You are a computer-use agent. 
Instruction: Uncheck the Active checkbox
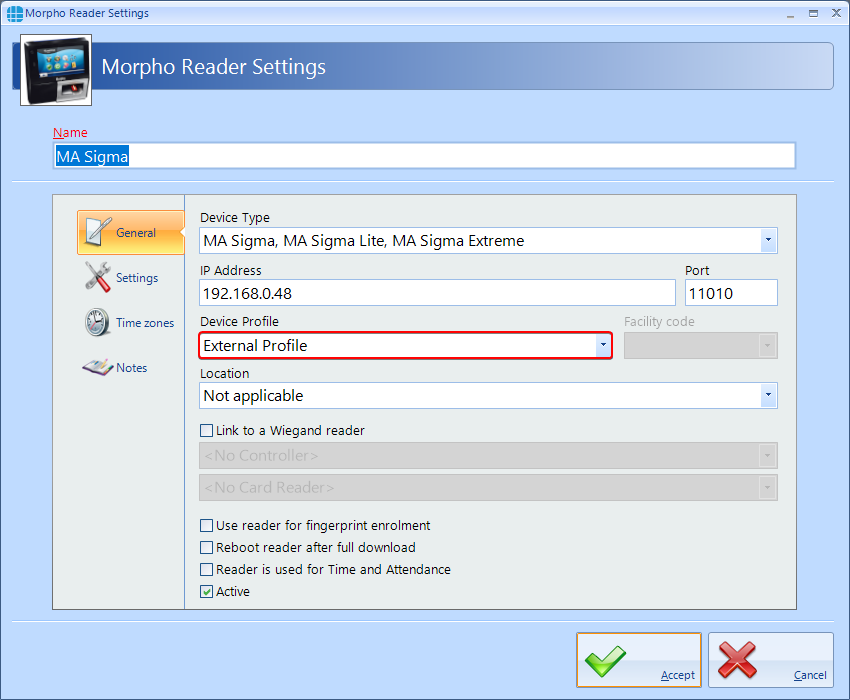click(x=207, y=592)
